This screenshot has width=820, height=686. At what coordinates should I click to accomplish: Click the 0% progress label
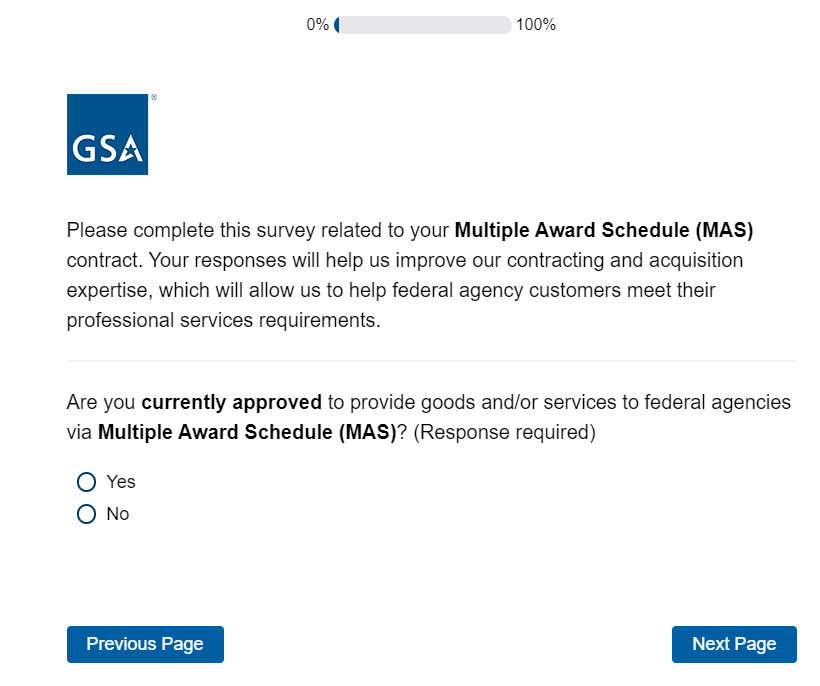318,25
